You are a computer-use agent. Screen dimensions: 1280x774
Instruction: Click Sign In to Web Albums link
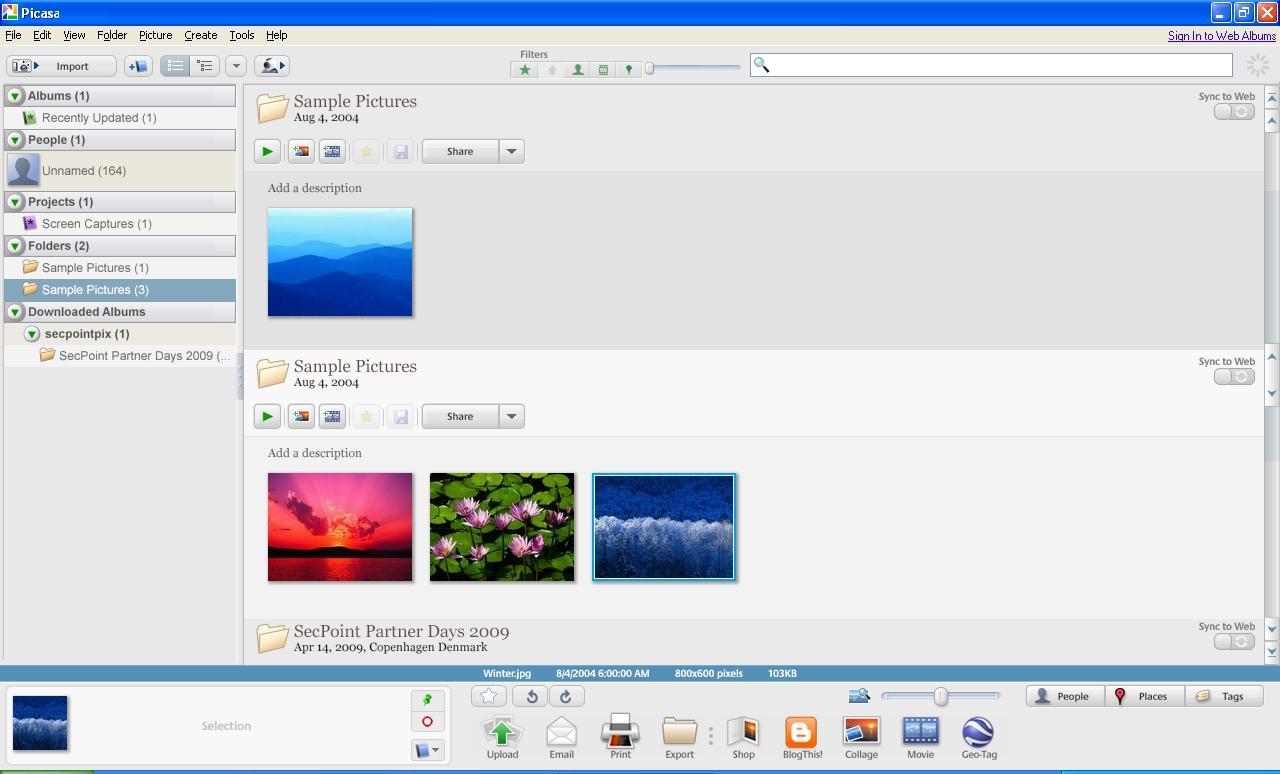point(1222,35)
